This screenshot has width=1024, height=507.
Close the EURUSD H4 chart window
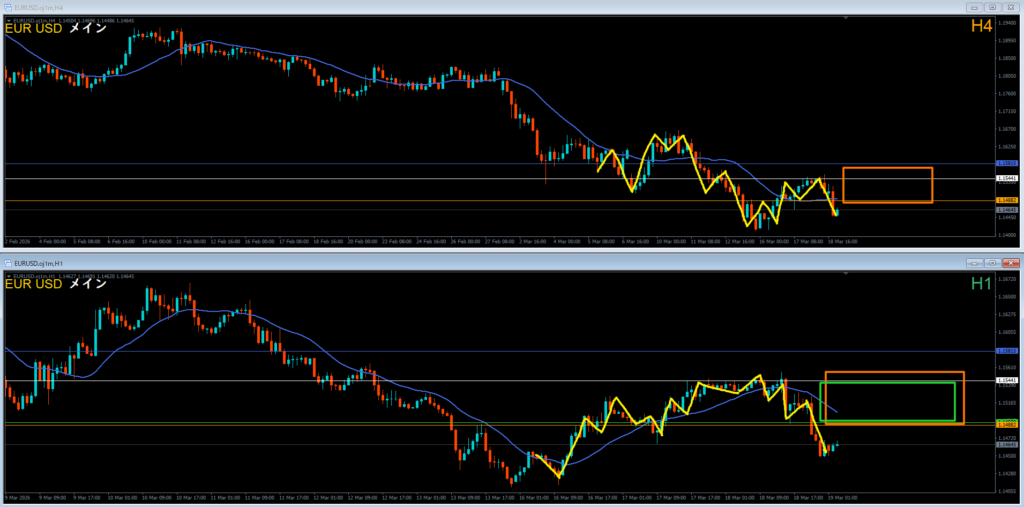(x=1010, y=6)
